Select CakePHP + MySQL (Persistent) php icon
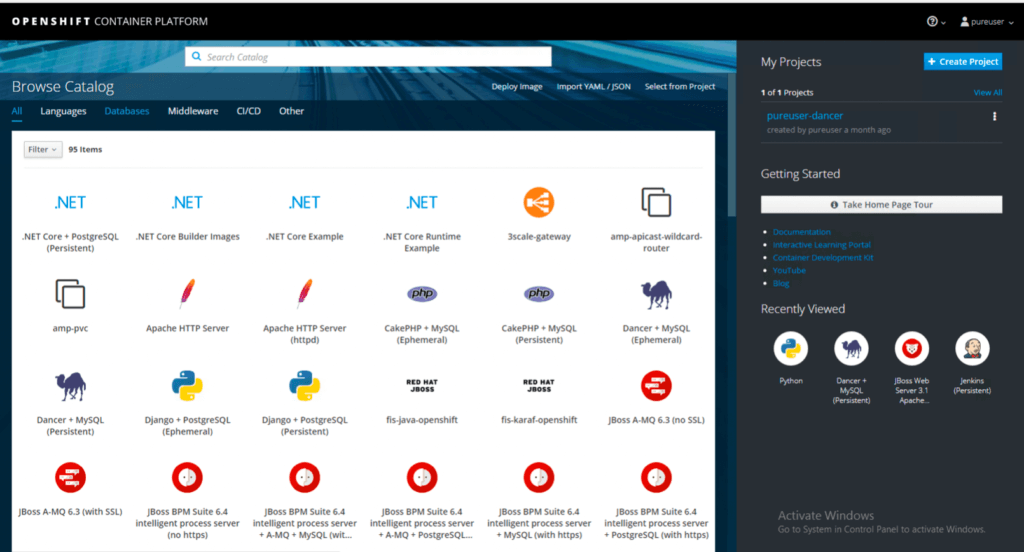This screenshot has width=1024, height=552. click(539, 294)
